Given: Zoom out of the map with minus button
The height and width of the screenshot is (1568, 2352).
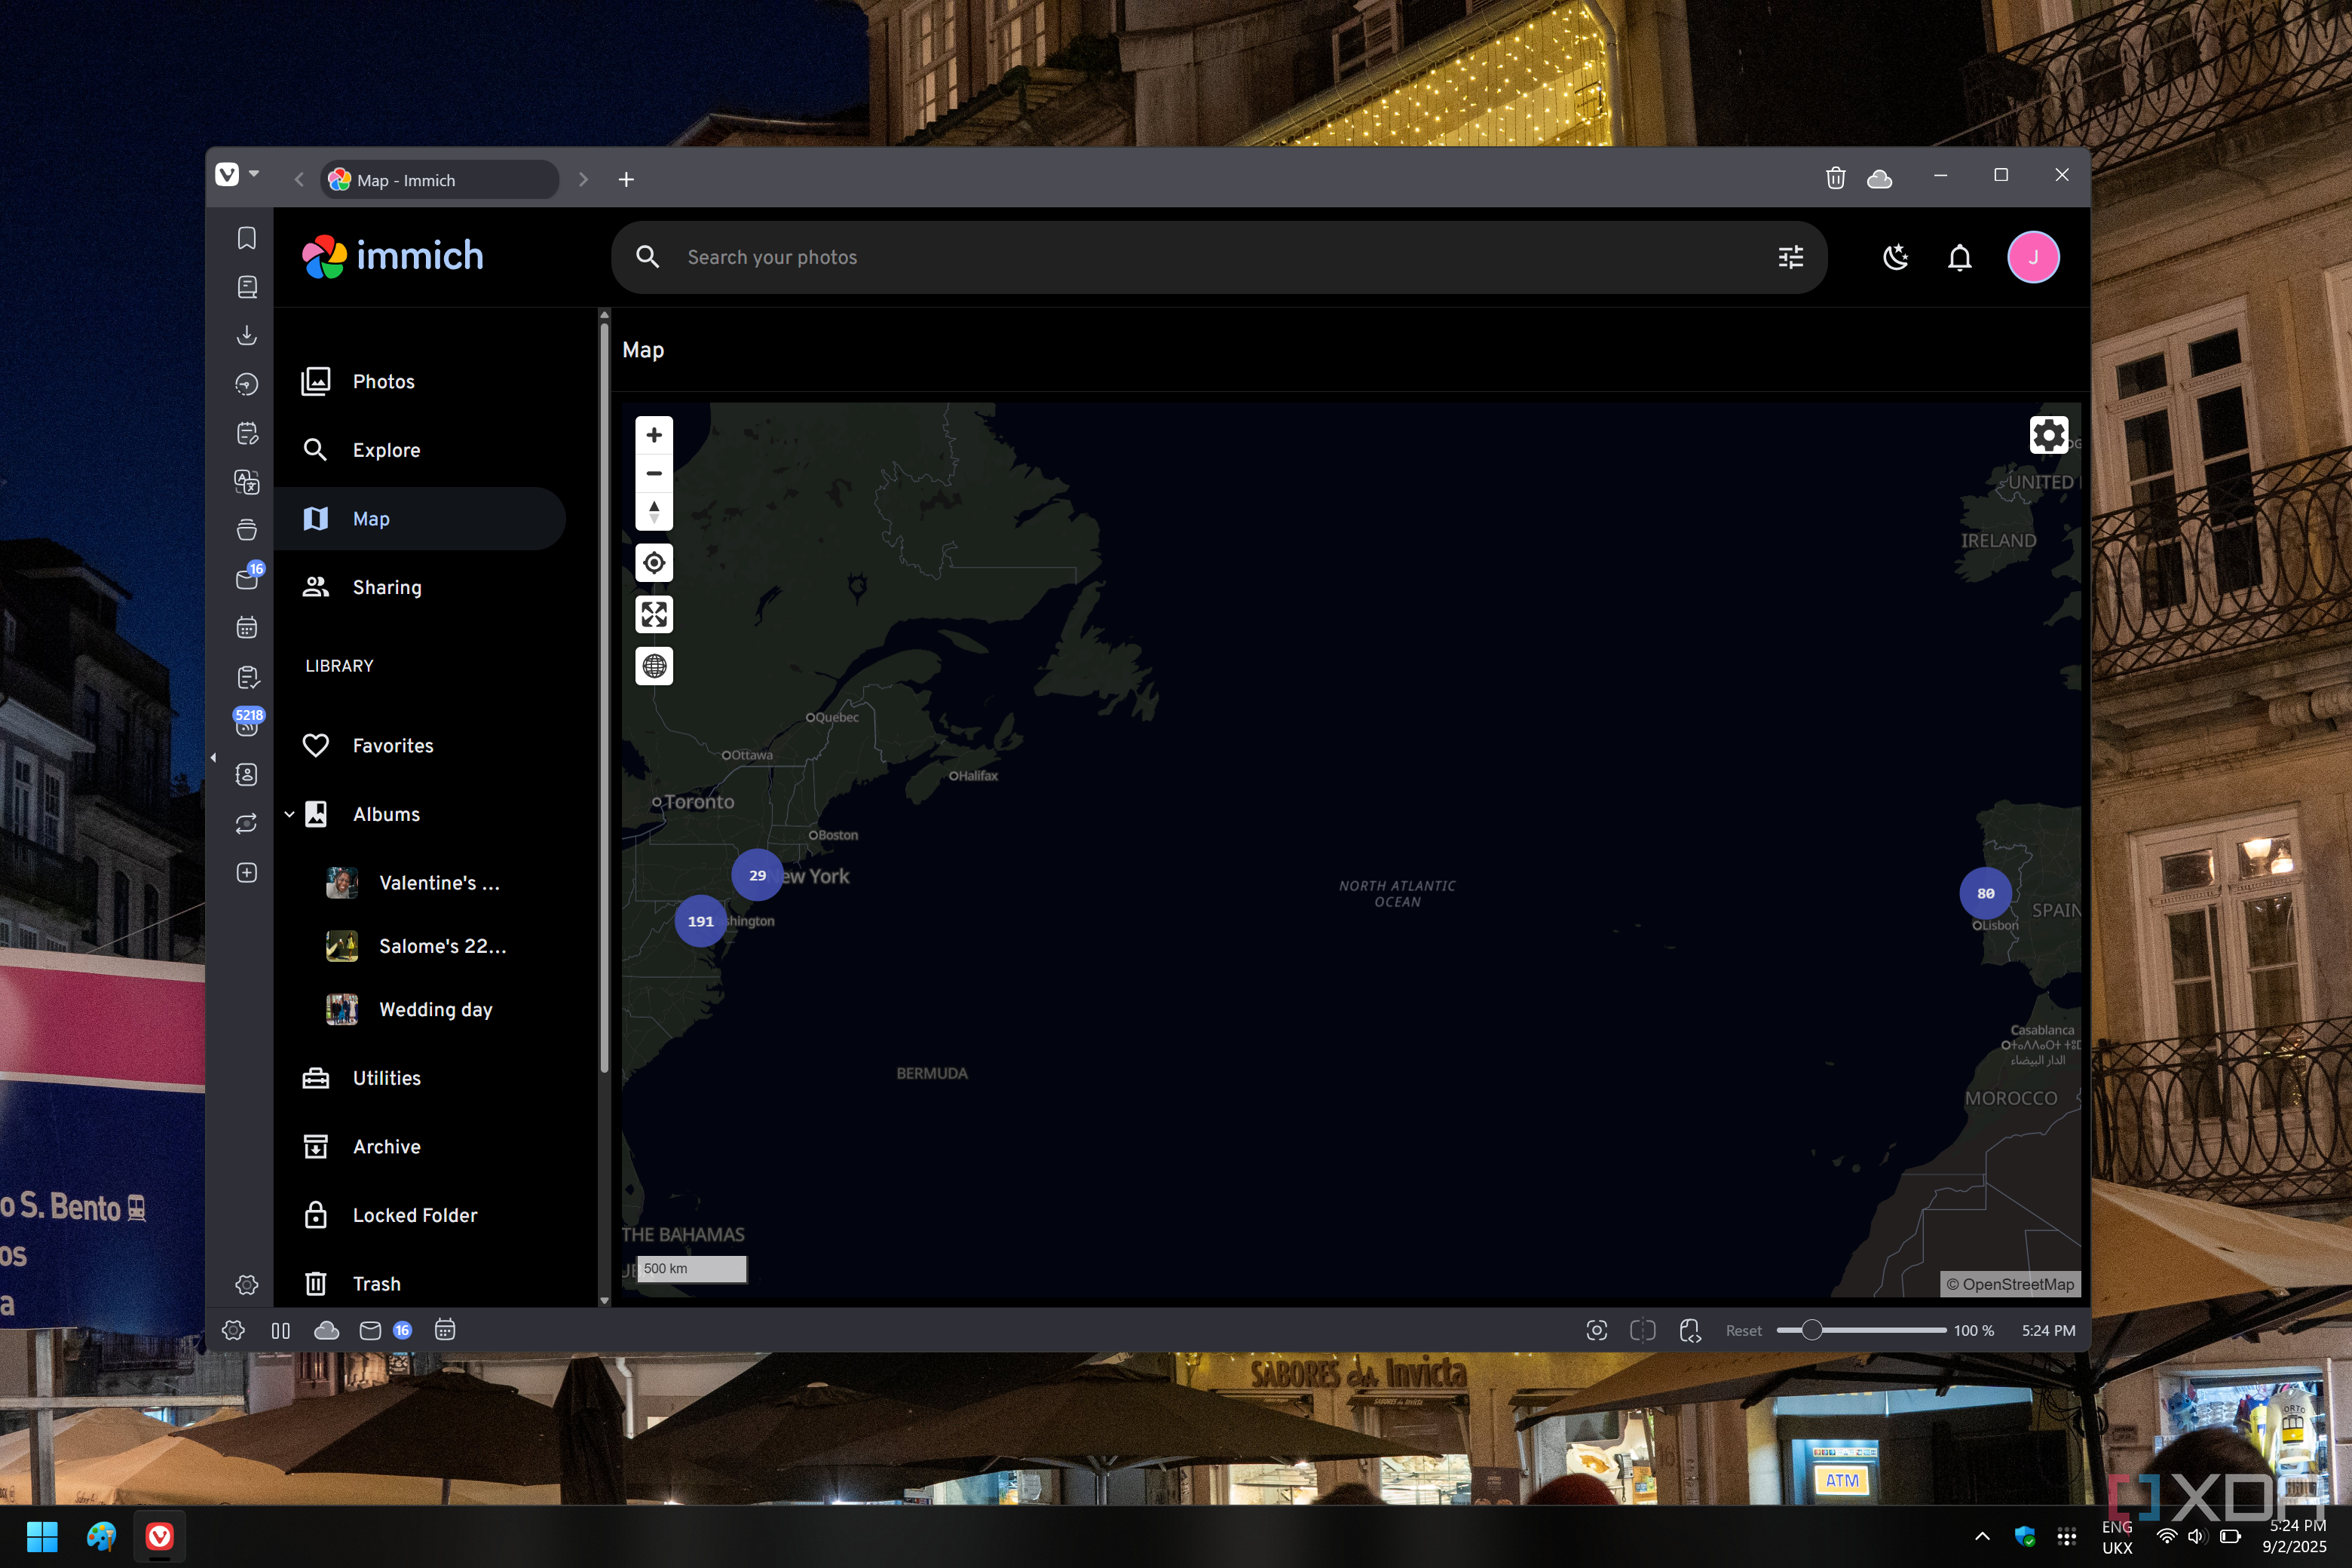Looking at the screenshot, I should [x=654, y=473].
